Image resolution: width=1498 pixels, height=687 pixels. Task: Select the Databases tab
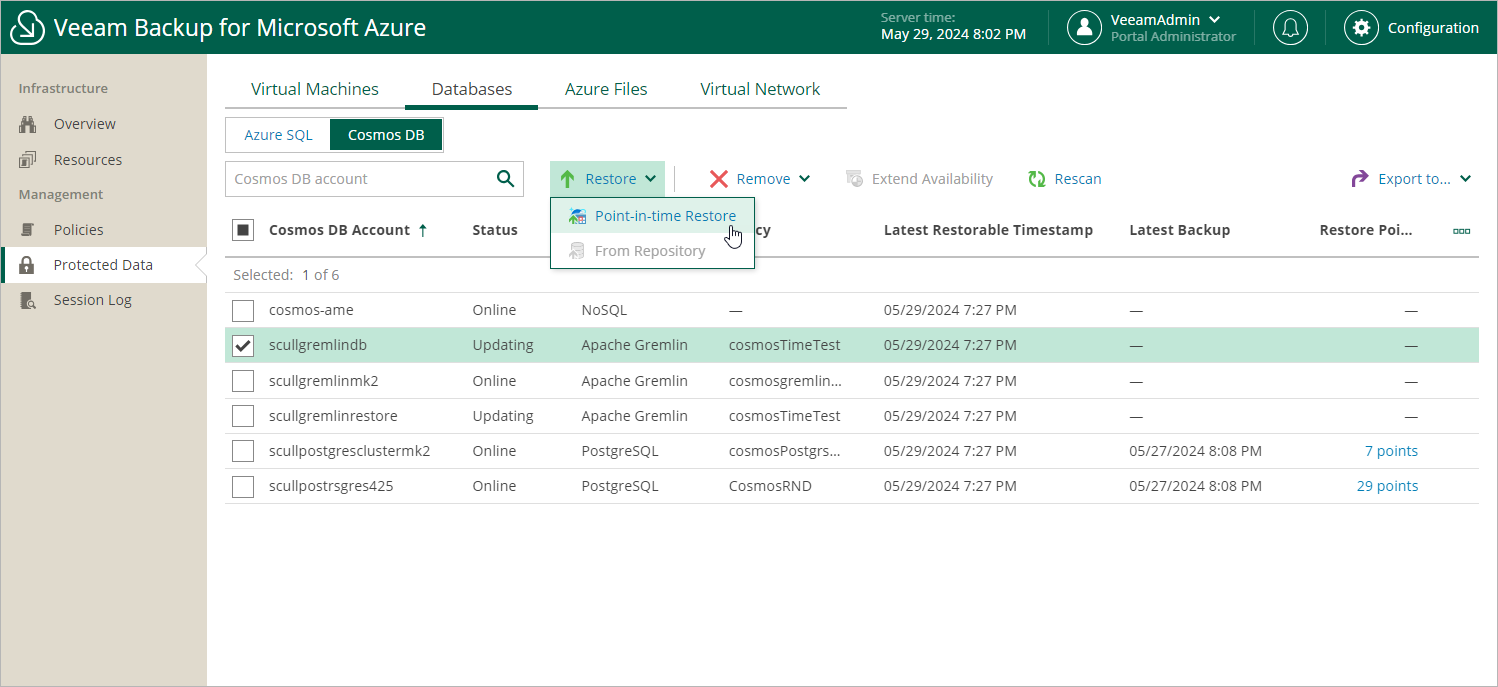472,89
